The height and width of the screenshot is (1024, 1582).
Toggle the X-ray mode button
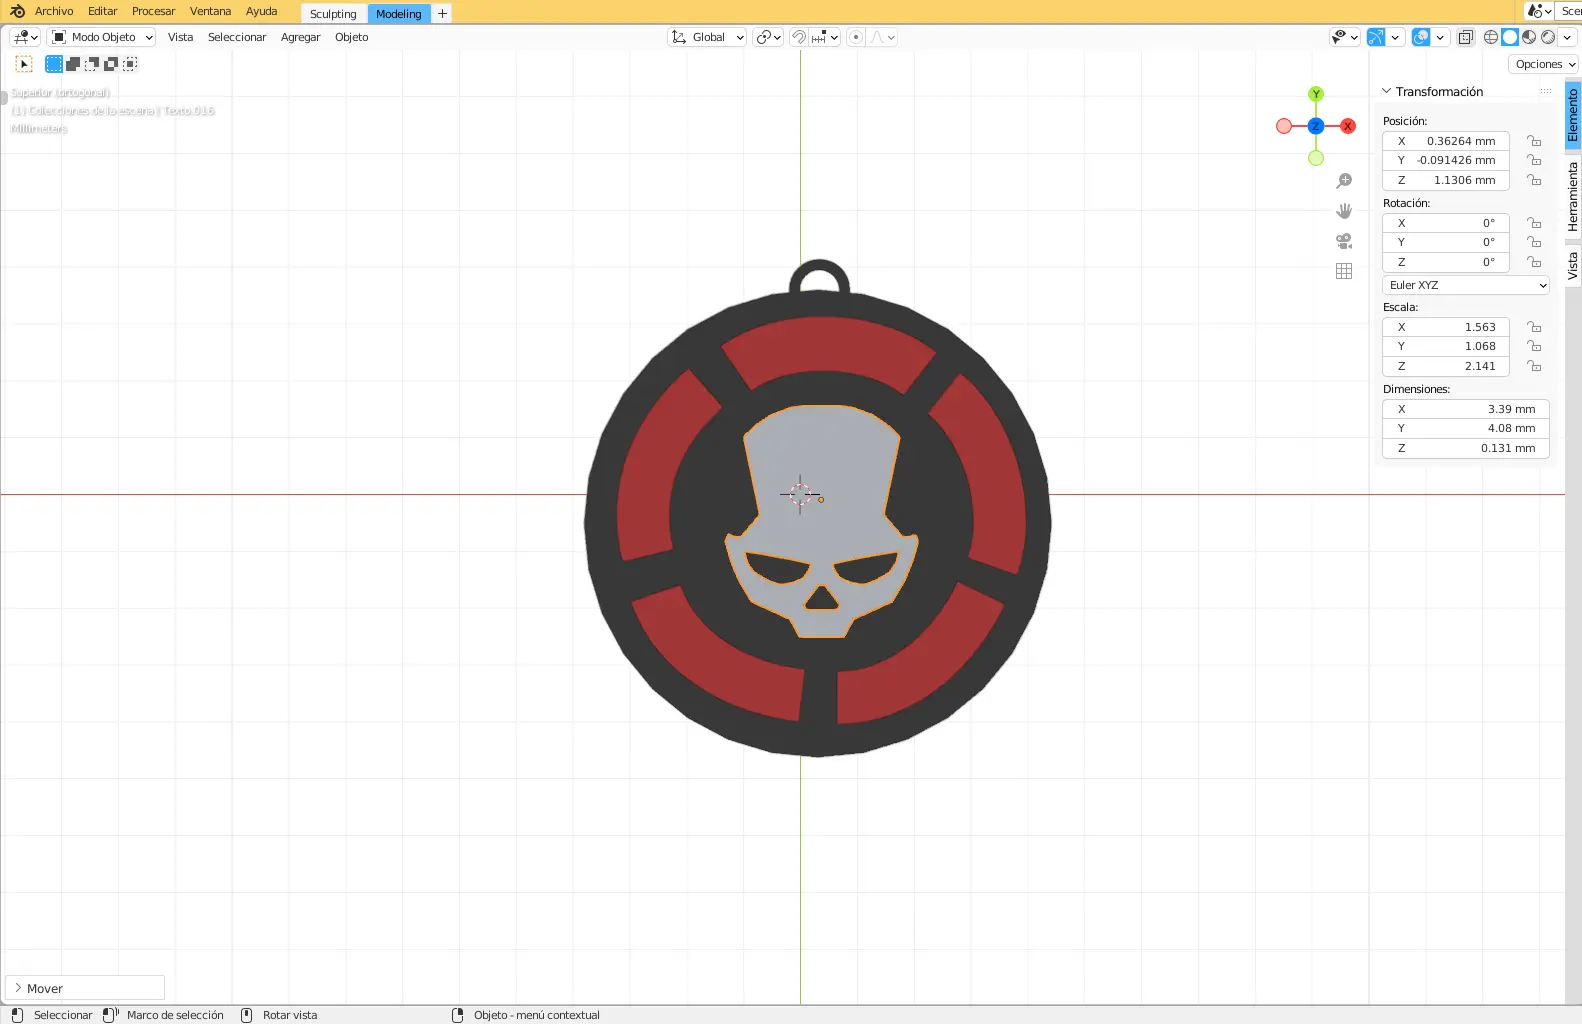1466,37
